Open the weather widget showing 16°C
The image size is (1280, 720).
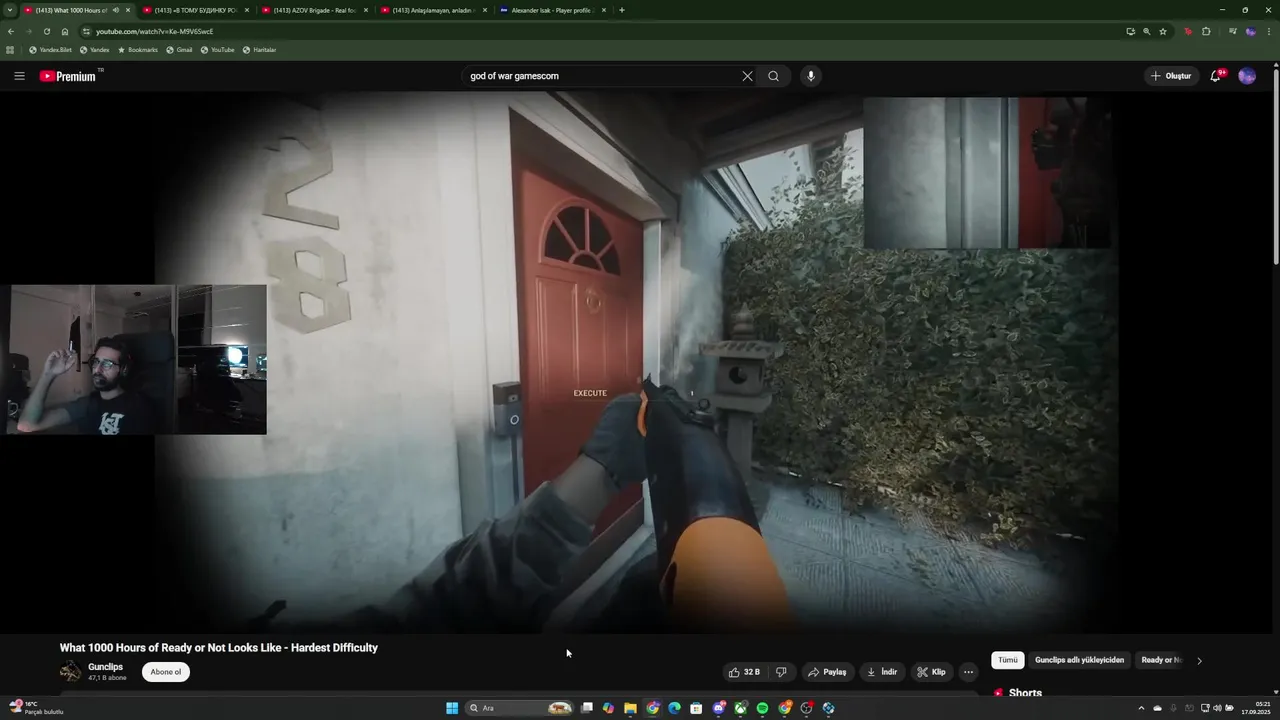tap(35, 708)
